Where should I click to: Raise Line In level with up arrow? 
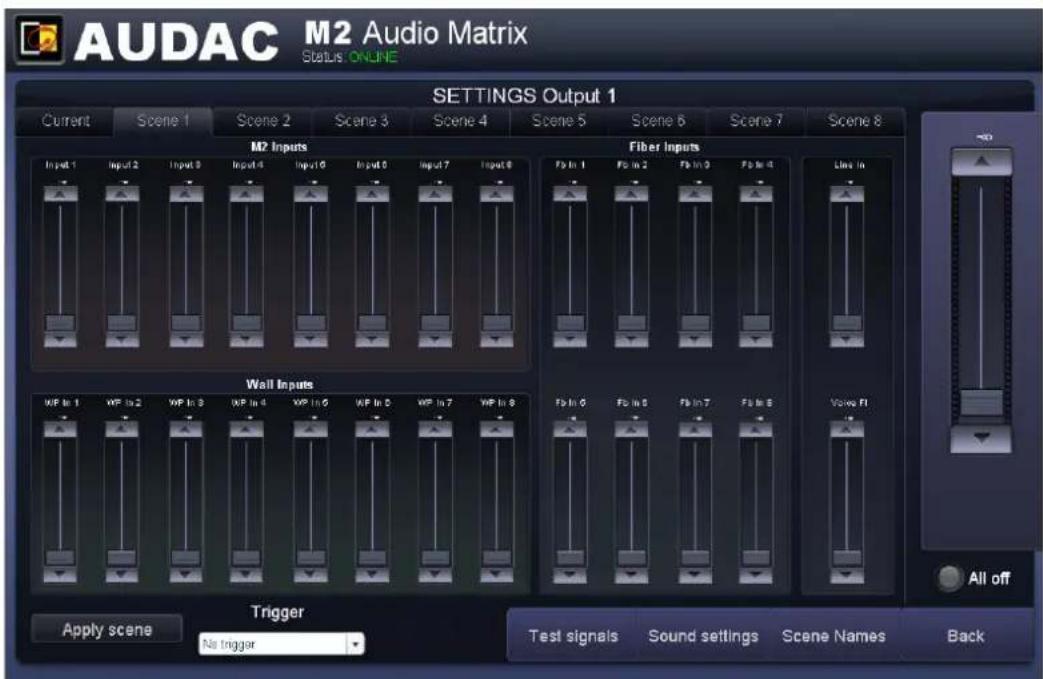(x=847, y=194)
